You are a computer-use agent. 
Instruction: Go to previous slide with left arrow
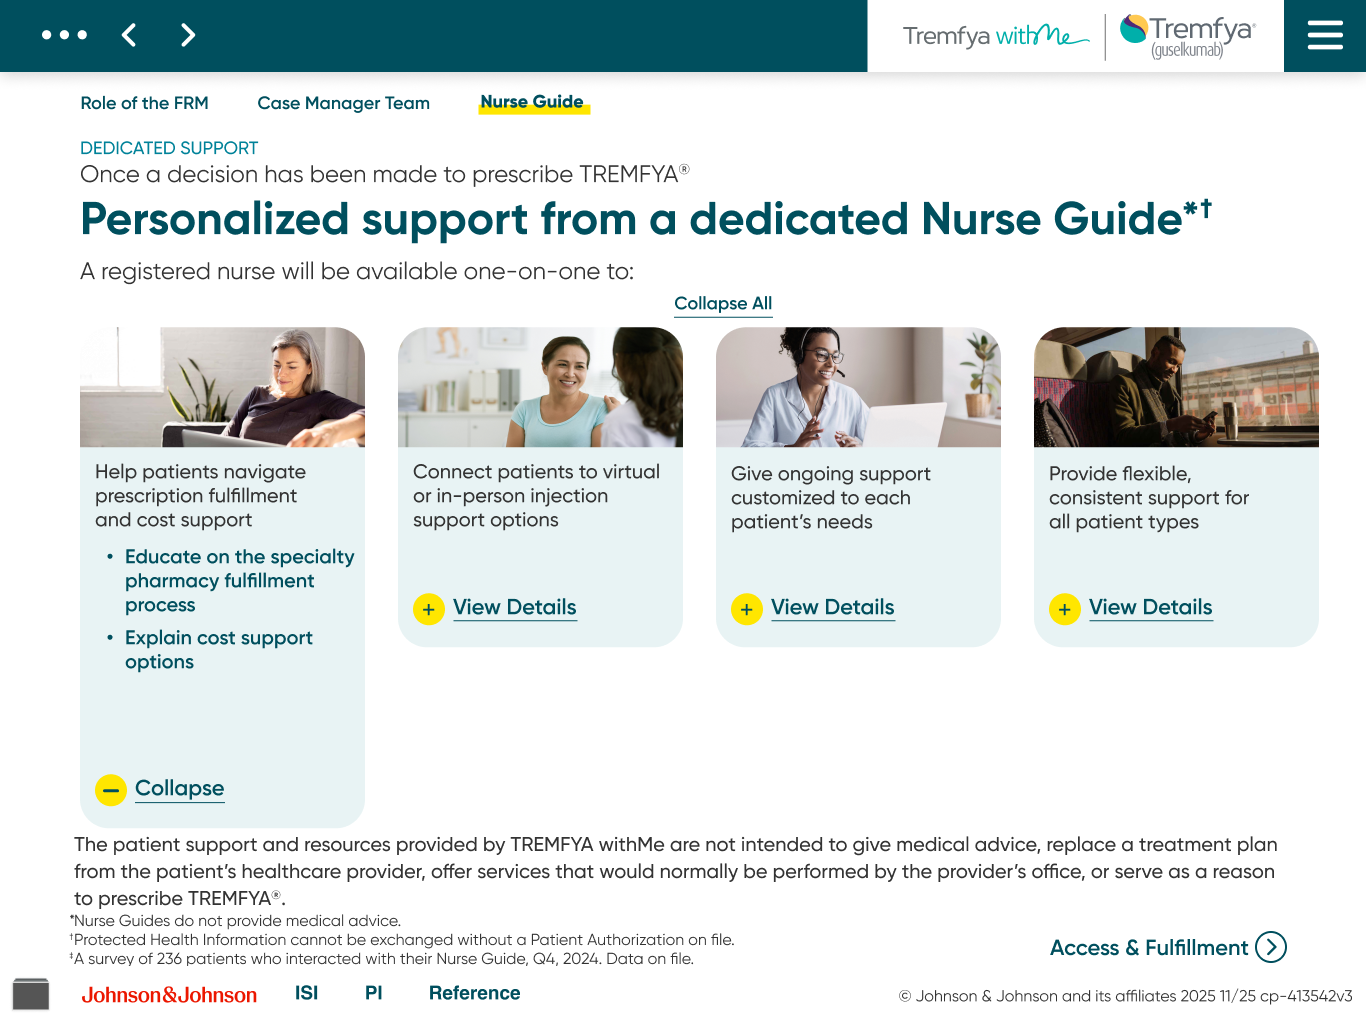pyautogui.click(x=129, y=35)
